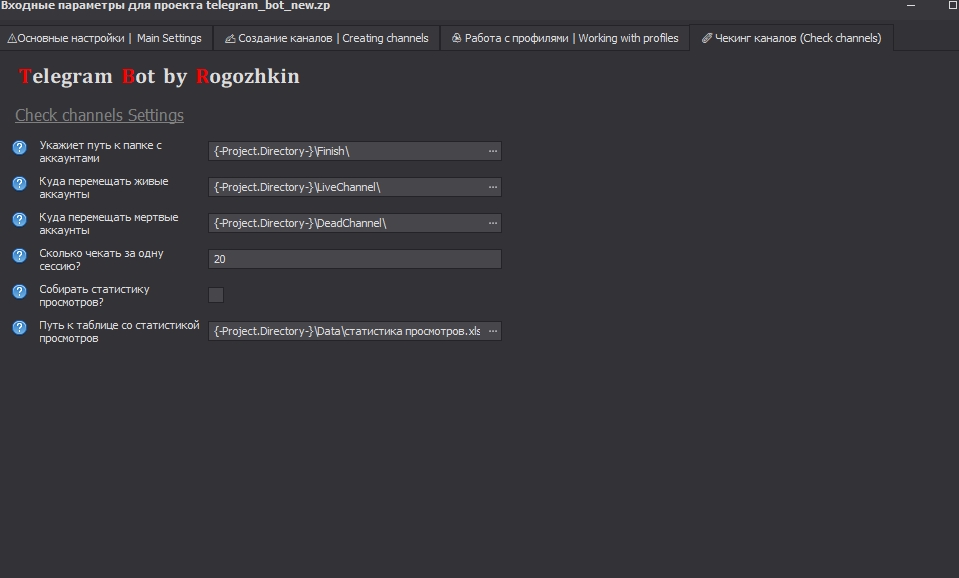Open help icon for dead accounts destination

coord(20,220)
